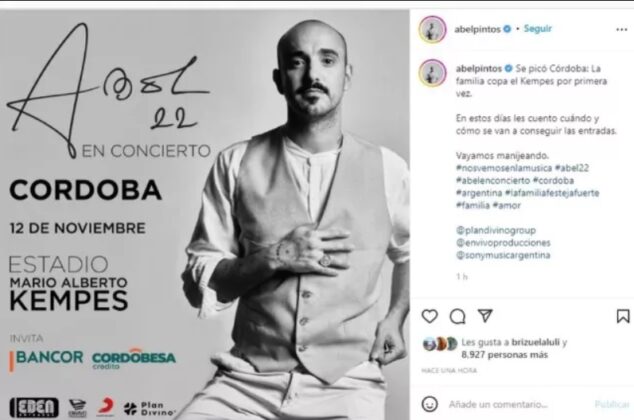The height and width of the screenshot is (420, 634).
Task: Visit the @envivoproducciones mention
Action: (x=503, y=243)
